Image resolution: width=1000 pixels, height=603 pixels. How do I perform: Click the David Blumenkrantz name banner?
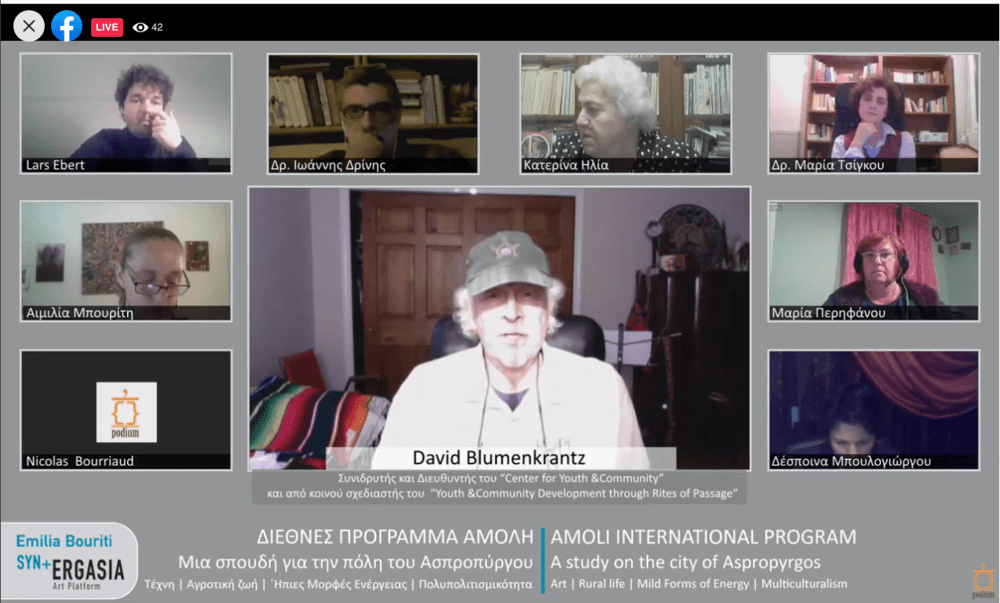pyautogui.click(x=499, y=458)
